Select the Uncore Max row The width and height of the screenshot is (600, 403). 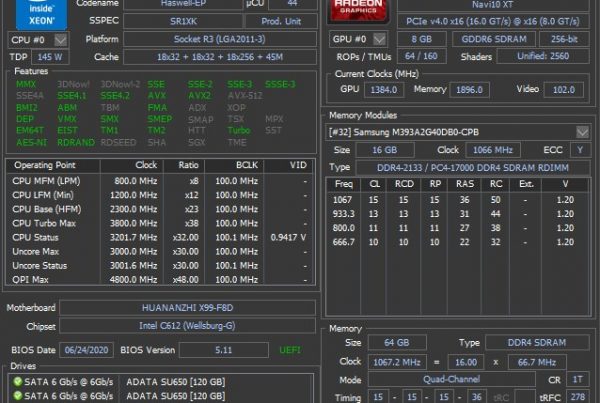coord(160,251)
